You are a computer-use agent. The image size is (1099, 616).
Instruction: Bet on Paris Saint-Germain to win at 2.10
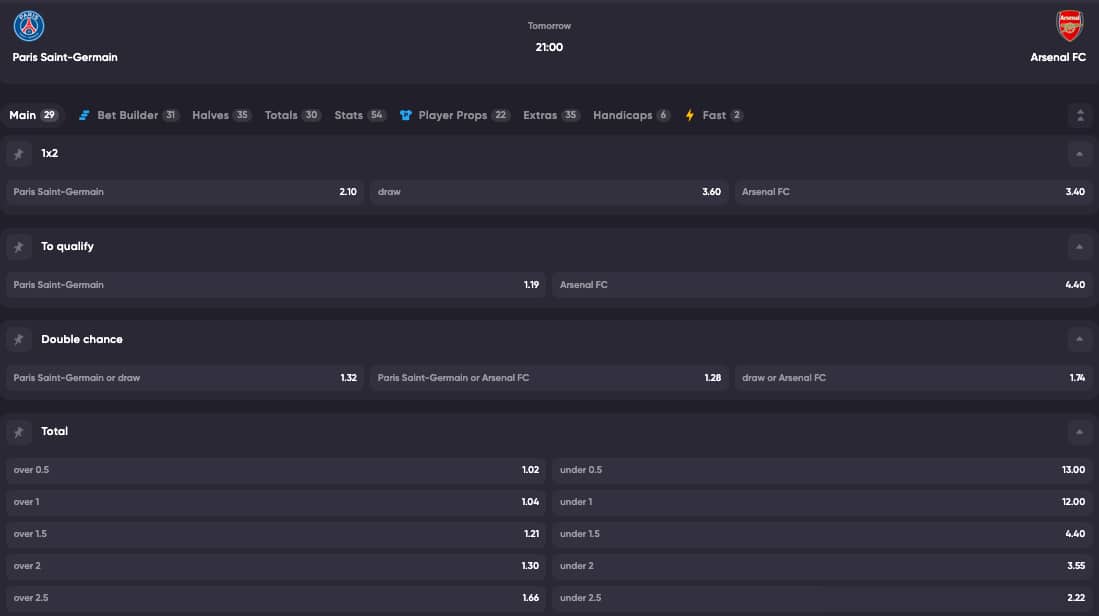click(x=185, y=192)
